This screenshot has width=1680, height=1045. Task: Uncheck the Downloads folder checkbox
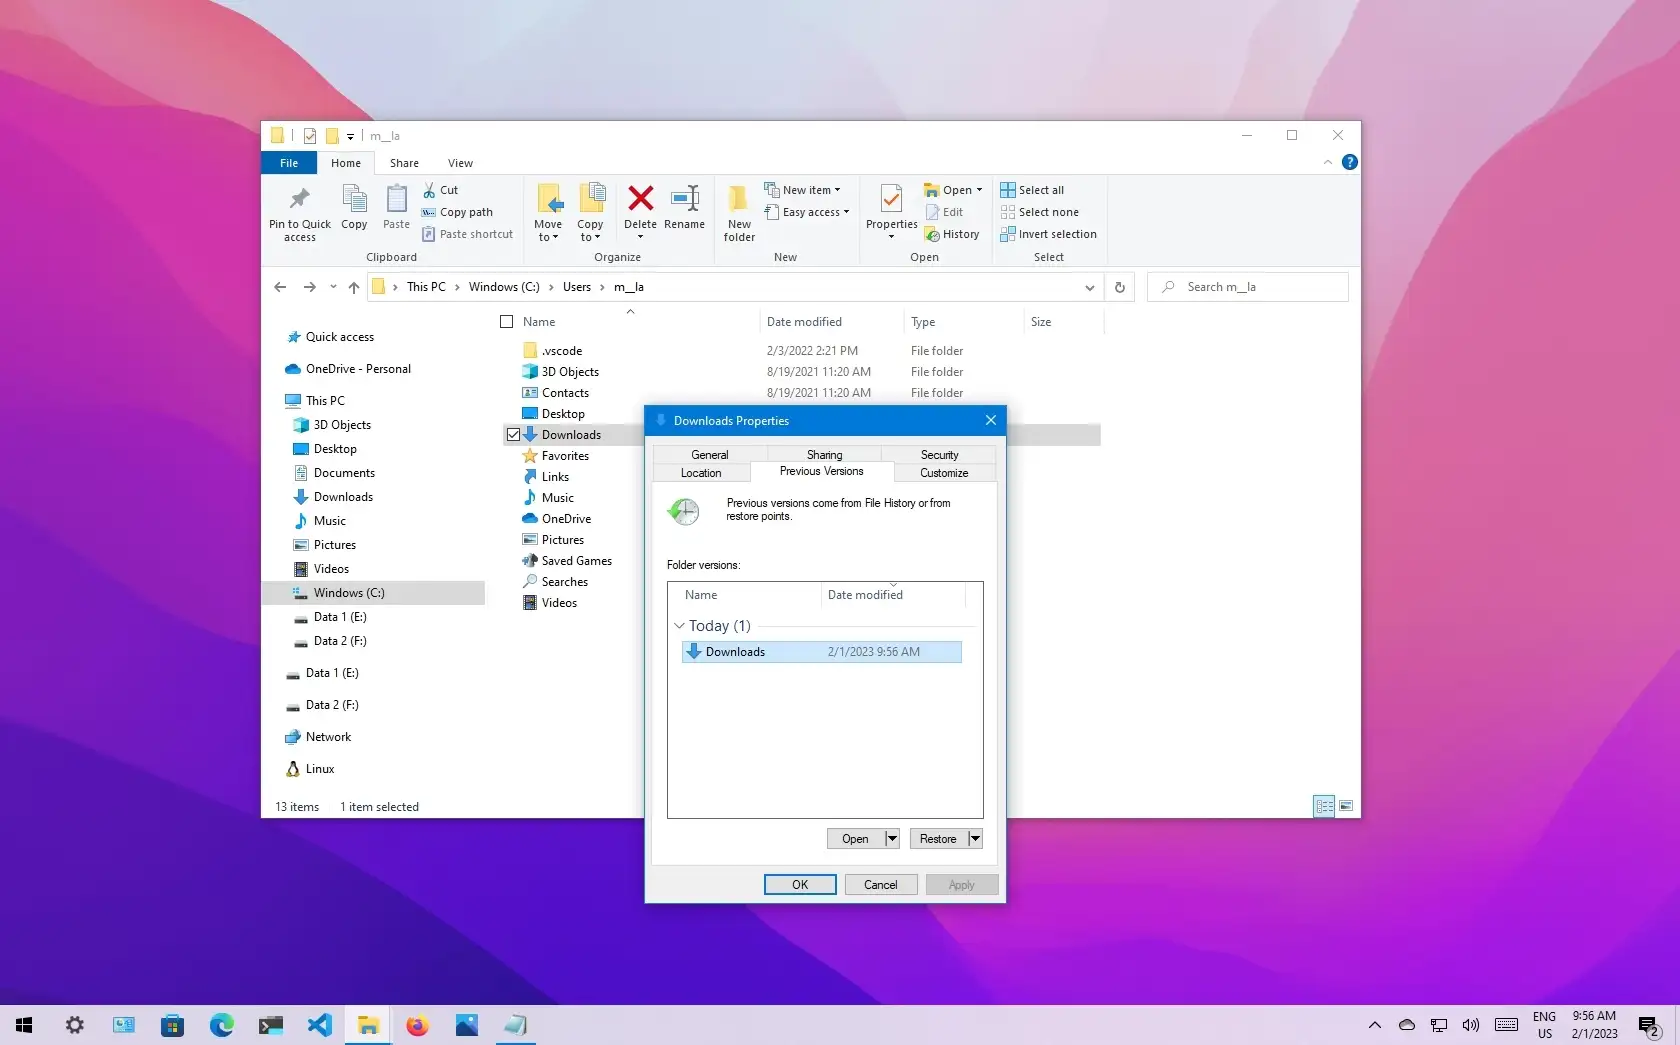pos(513,435)
